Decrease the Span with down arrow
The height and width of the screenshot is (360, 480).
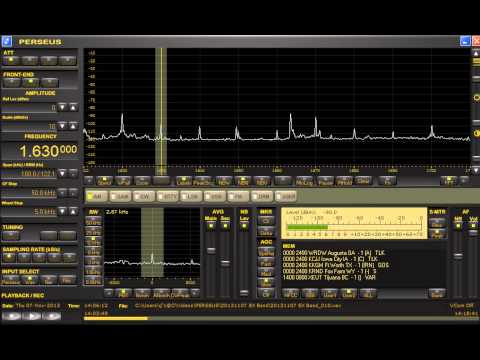coord(62,173)
